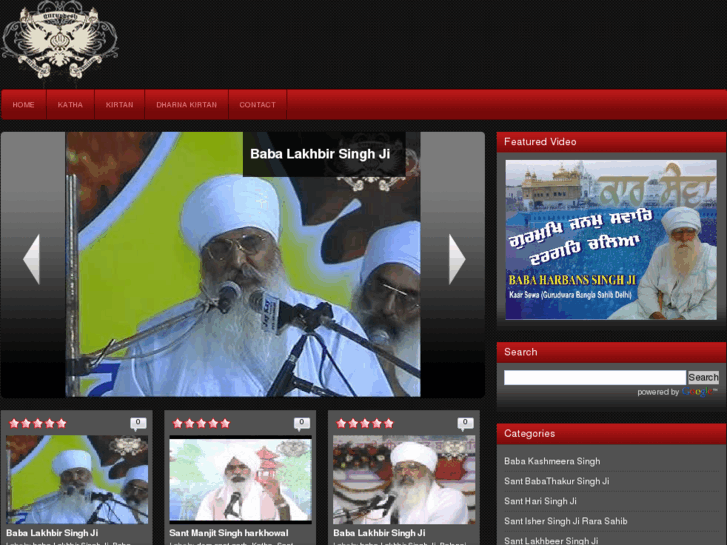
Task: Open the KATHA menu item
Action: [x=70, y=105]
